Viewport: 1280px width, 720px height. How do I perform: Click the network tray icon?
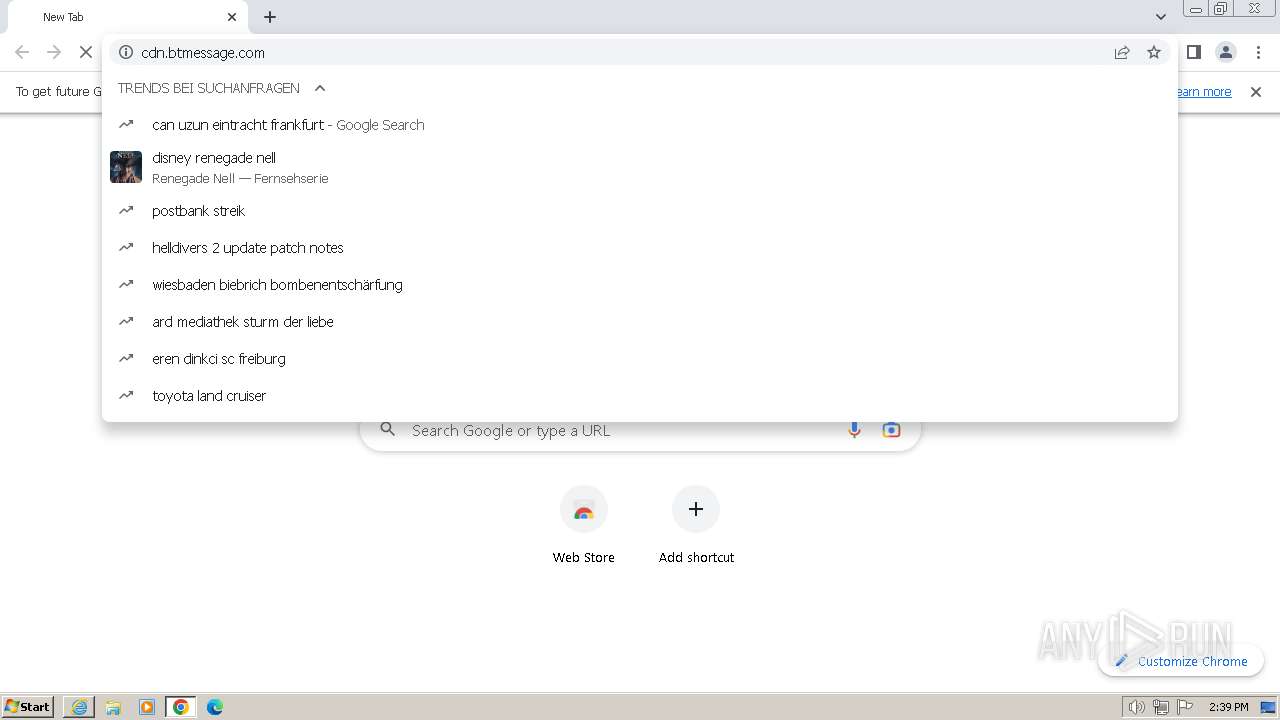coord(1160,707)
